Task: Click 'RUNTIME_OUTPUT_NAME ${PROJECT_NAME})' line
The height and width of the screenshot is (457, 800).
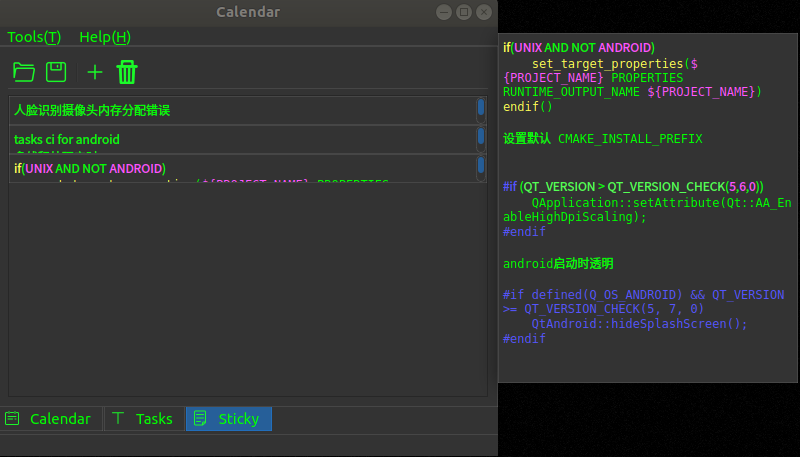Action: [x=632, y=92]
